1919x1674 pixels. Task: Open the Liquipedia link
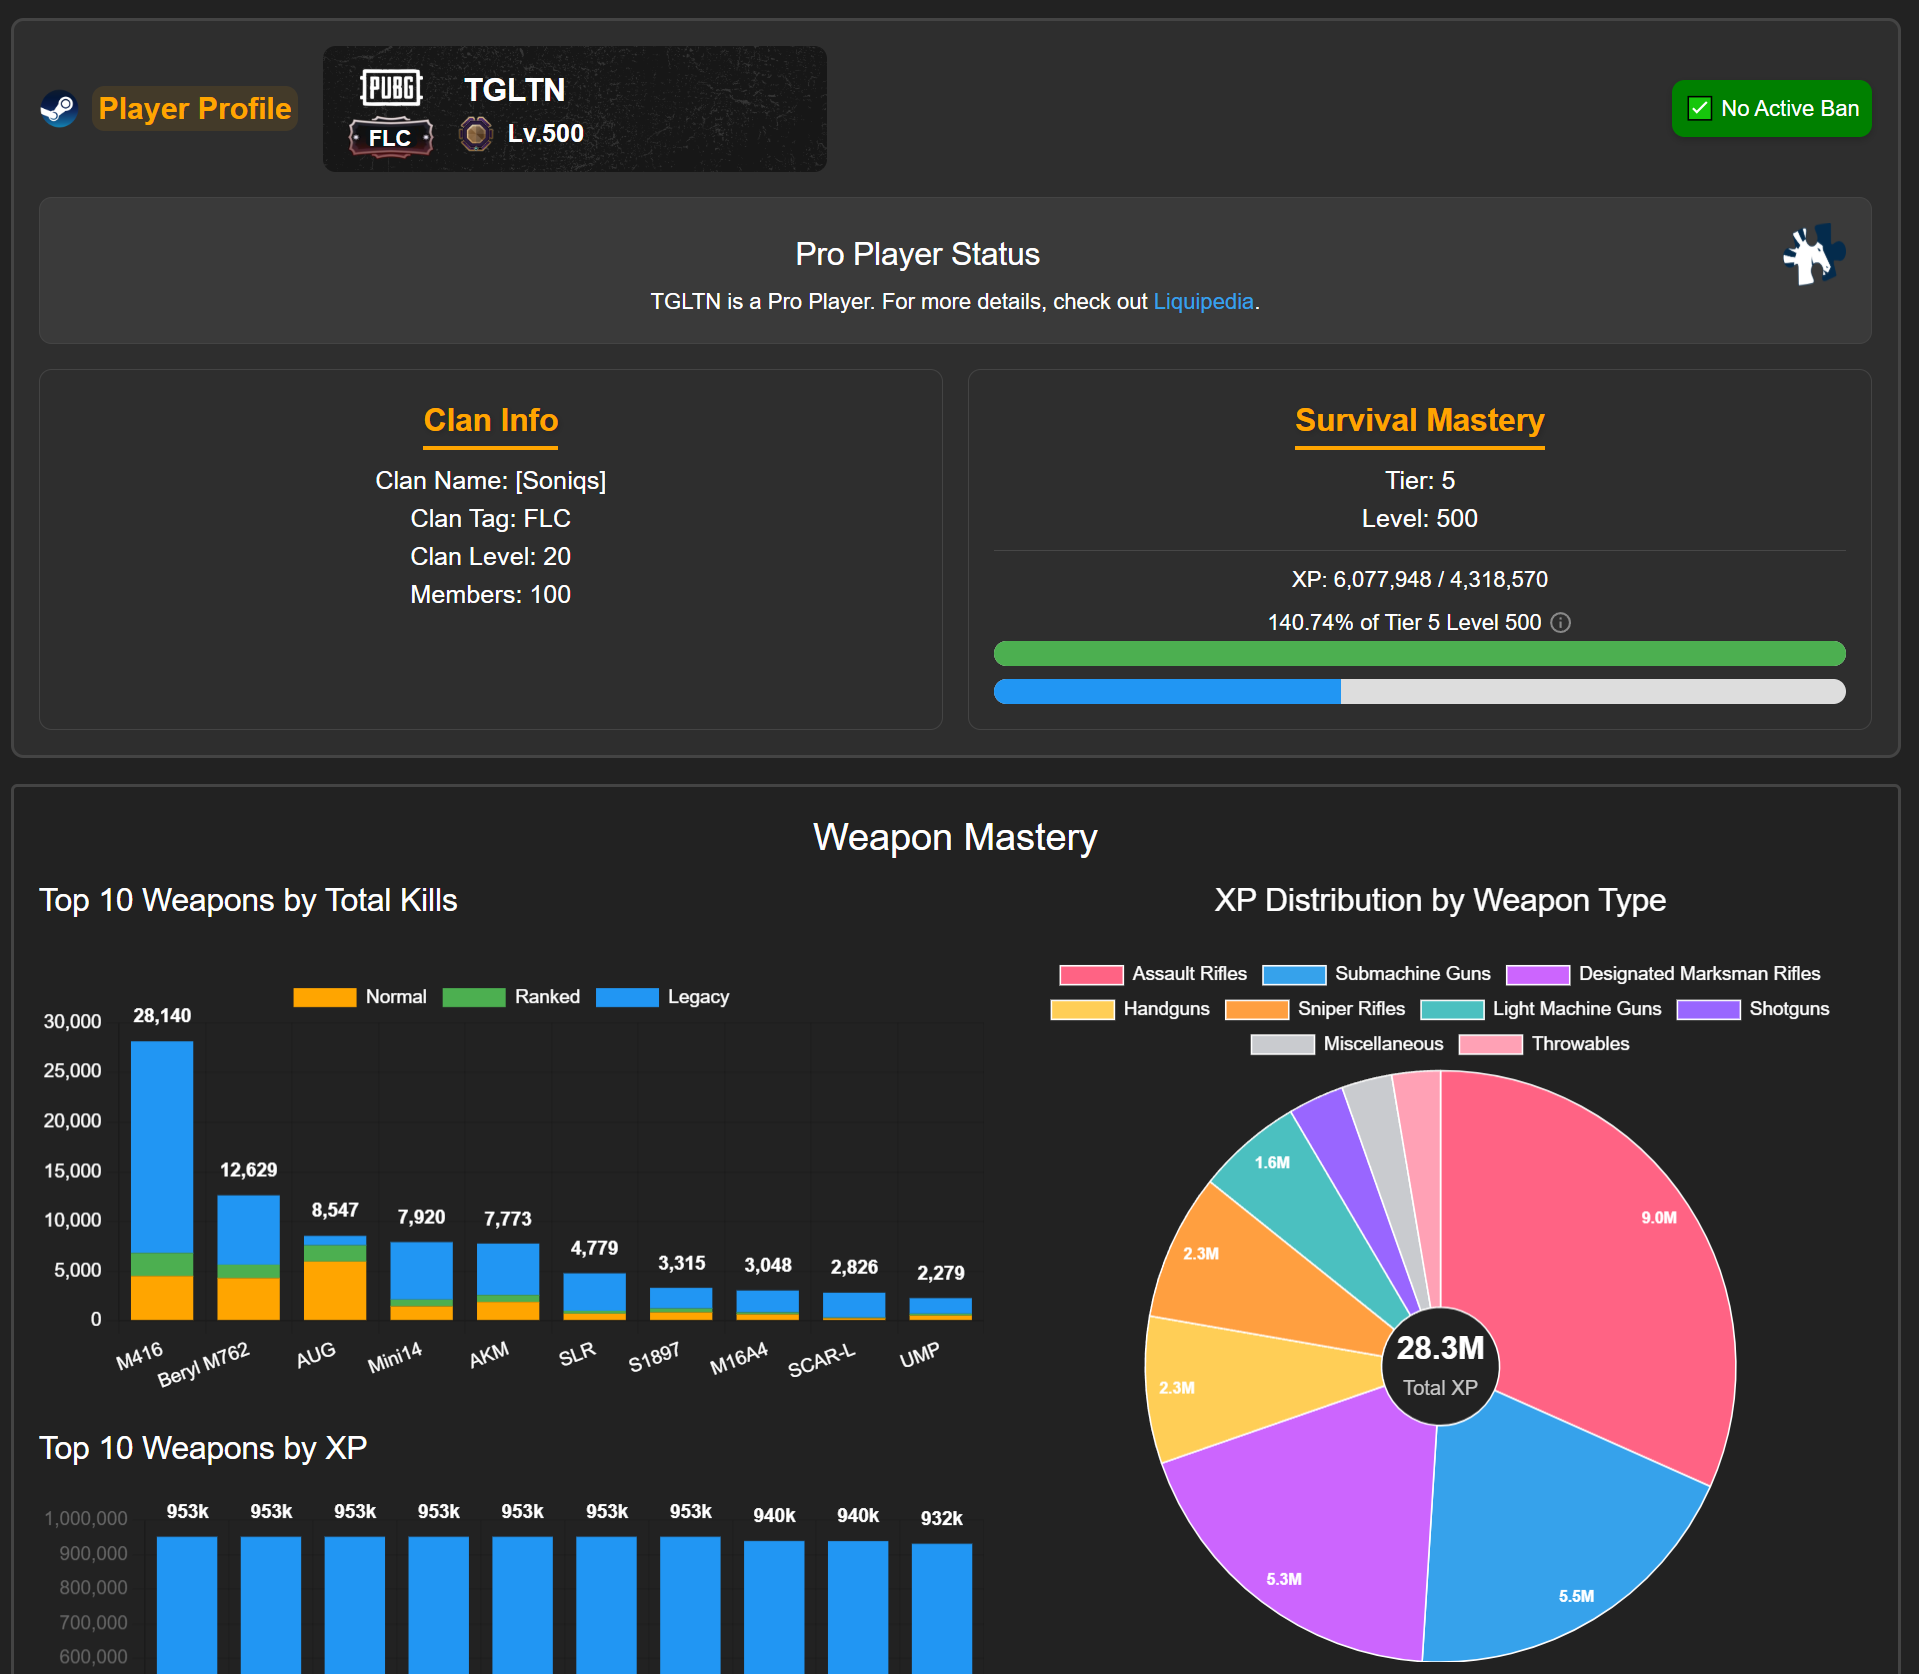point(1203,301)
